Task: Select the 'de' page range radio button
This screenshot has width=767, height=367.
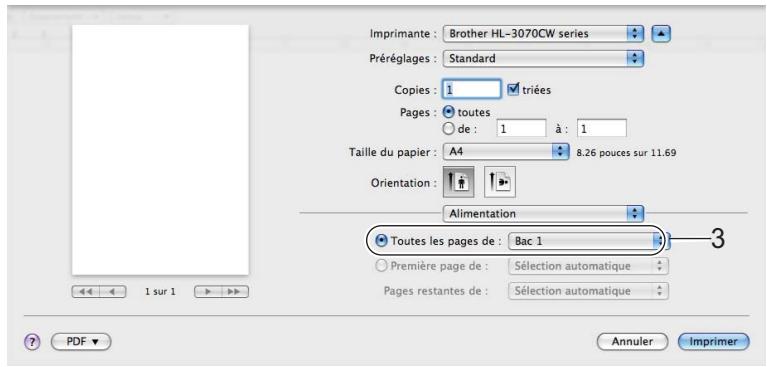Action: tap(448, 129)
